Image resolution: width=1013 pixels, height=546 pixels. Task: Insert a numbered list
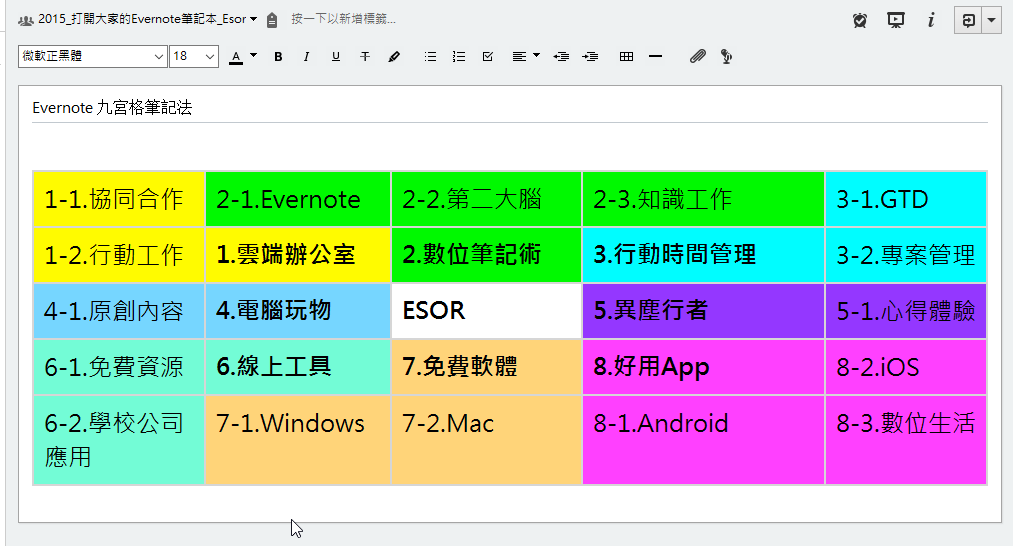click(459, 57)
